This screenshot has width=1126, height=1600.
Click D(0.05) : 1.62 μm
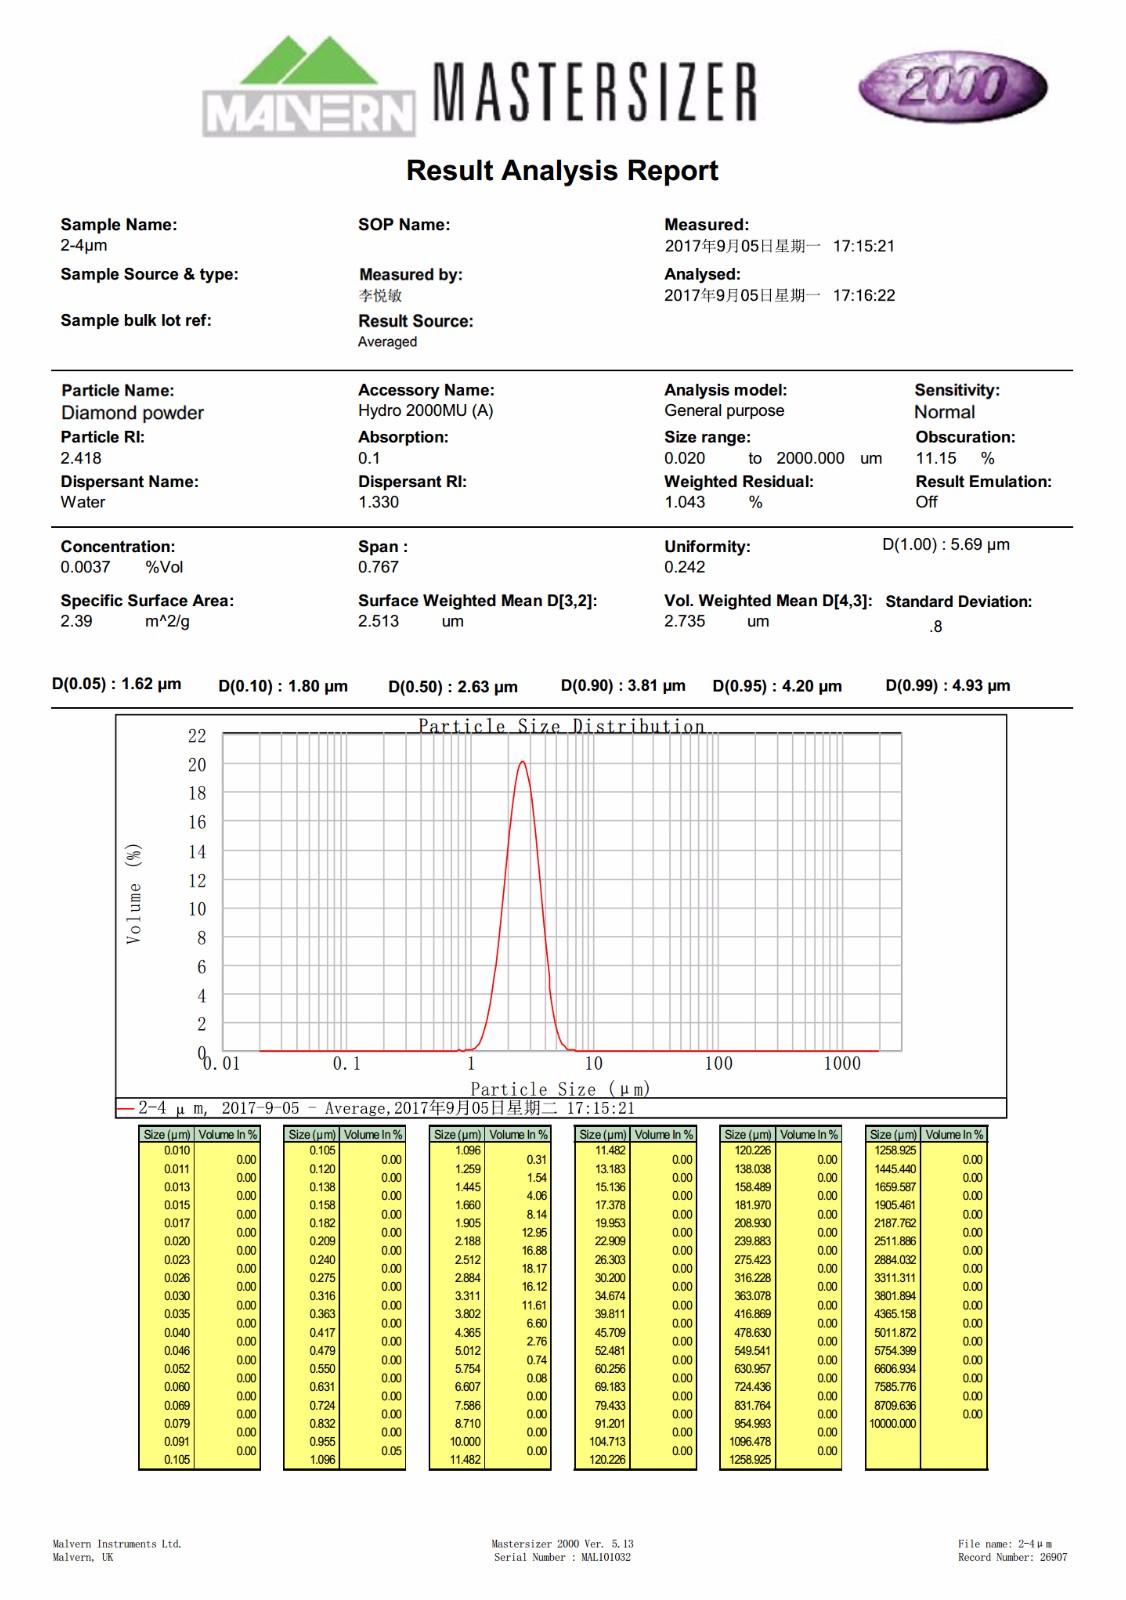pos(117,684)
